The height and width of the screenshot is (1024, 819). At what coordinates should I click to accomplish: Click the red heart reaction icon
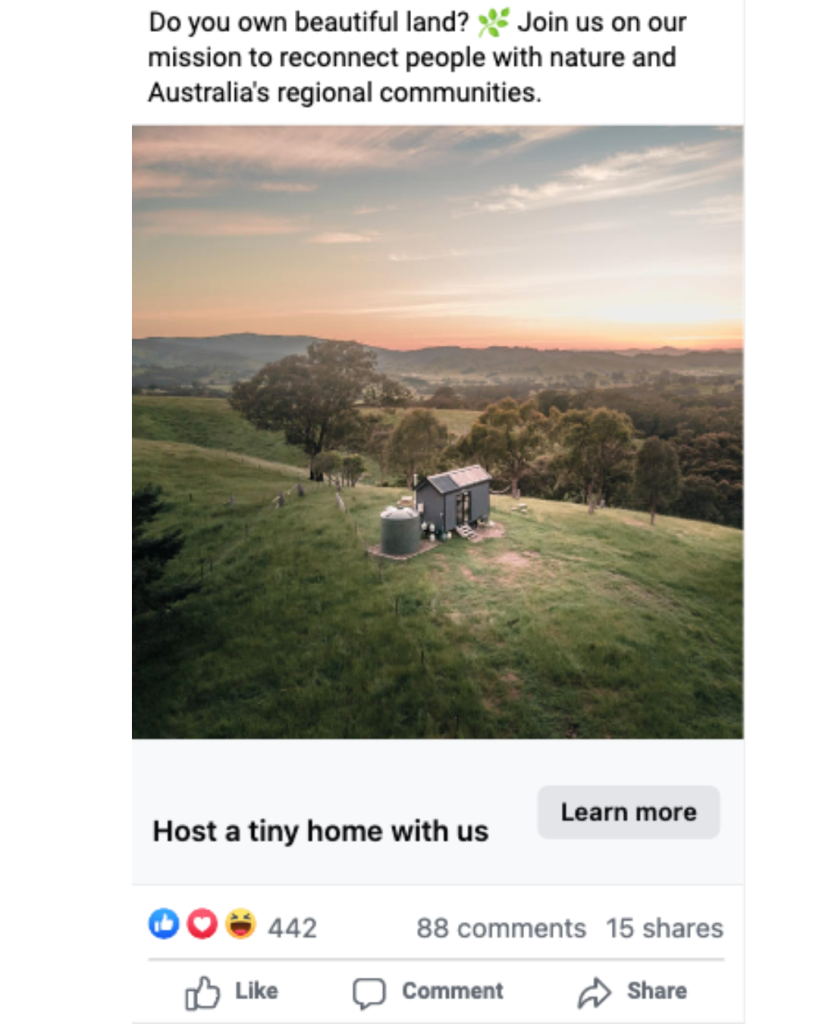[x=202, y=924]
